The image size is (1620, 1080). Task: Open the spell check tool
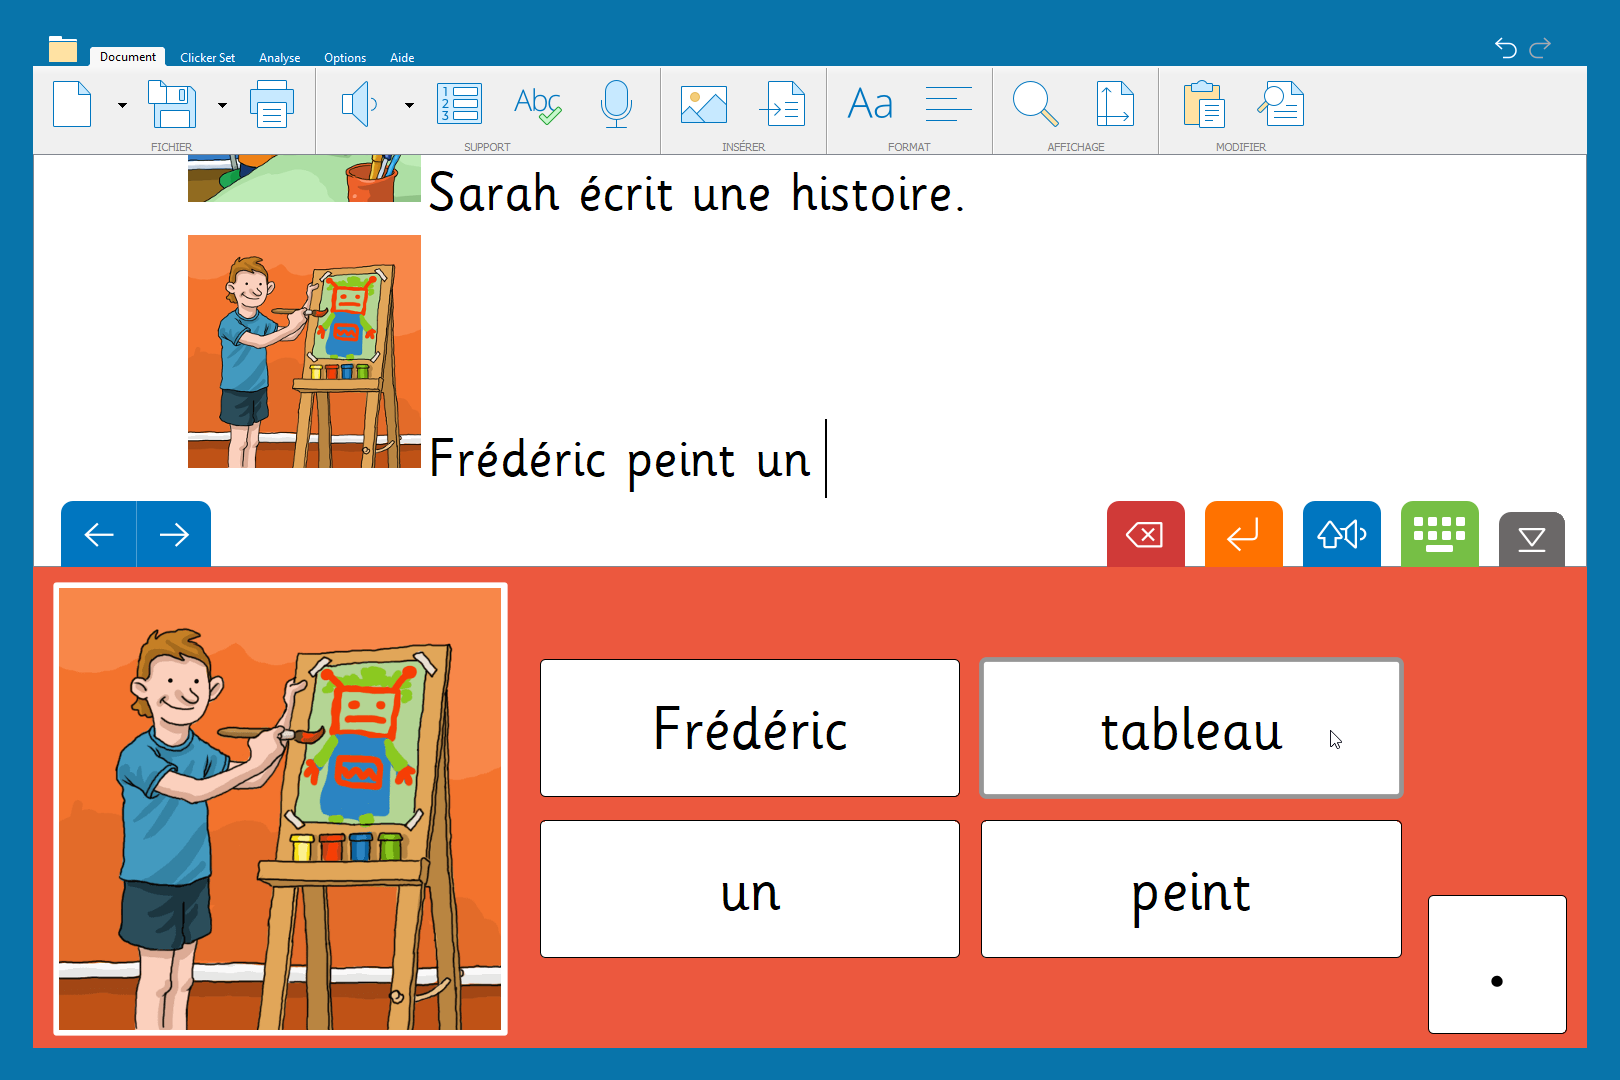537,104
